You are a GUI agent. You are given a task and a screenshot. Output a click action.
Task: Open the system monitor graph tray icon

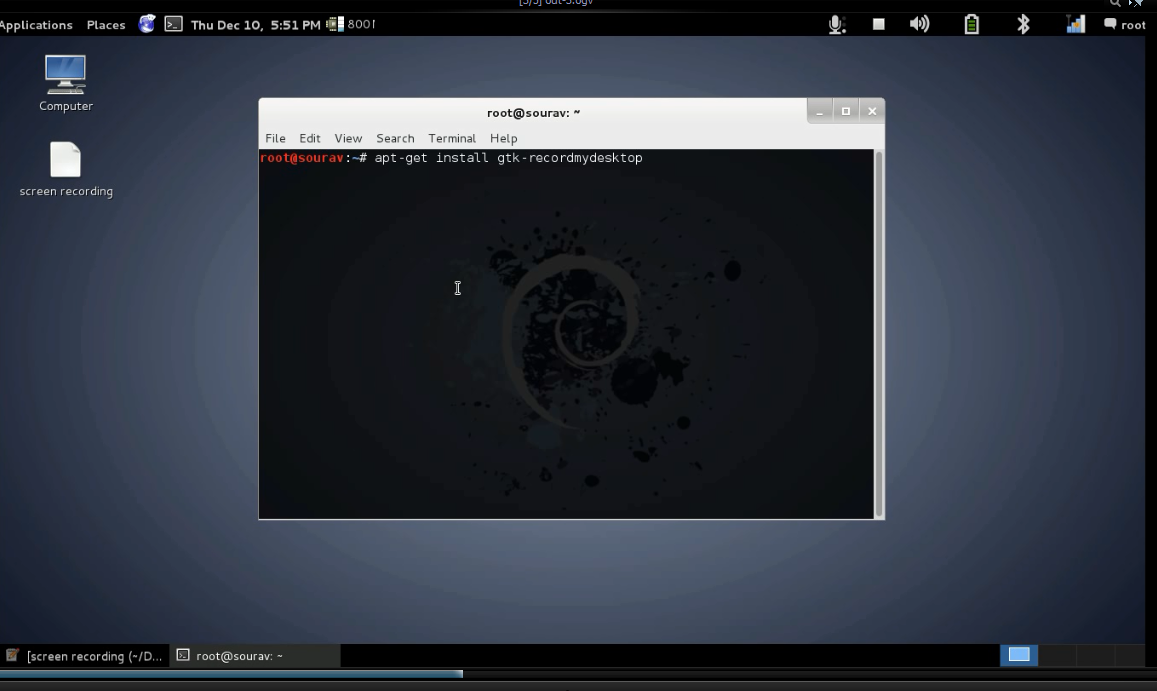pos(1076,23)
